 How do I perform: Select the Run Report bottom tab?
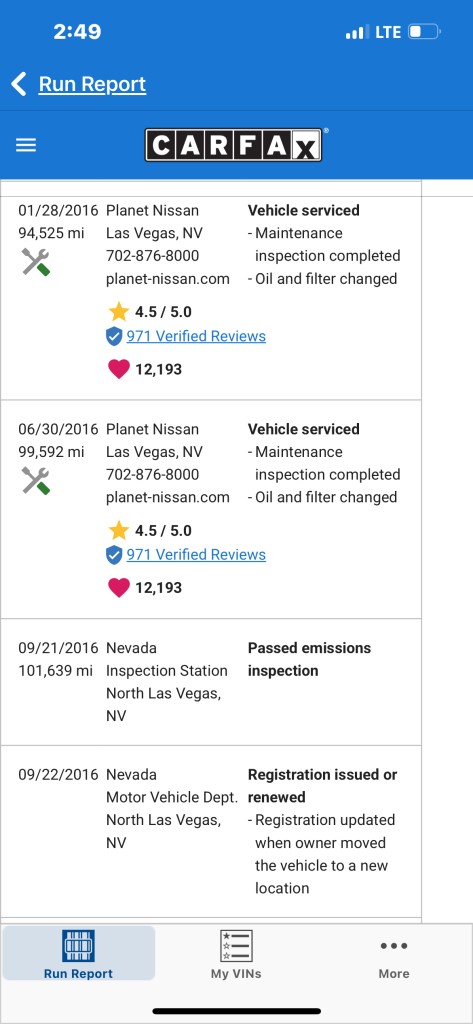[78, 953]
